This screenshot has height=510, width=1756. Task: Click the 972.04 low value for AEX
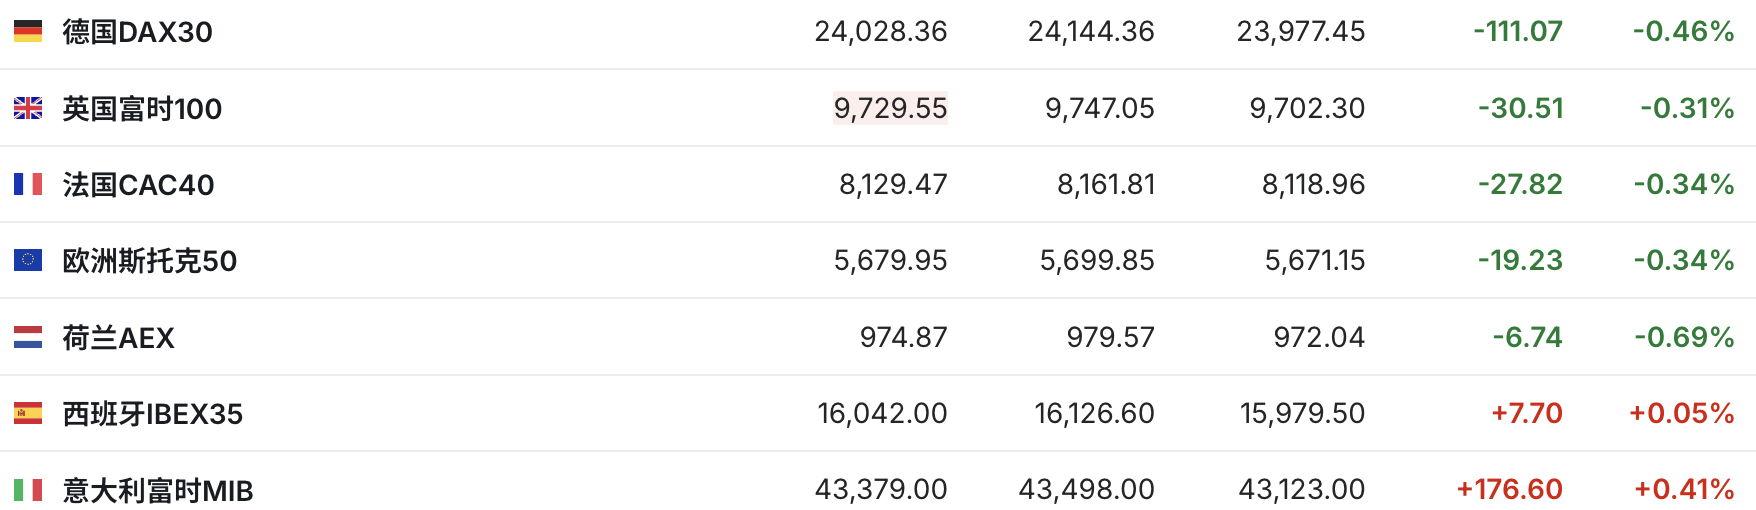point(1319,337)
